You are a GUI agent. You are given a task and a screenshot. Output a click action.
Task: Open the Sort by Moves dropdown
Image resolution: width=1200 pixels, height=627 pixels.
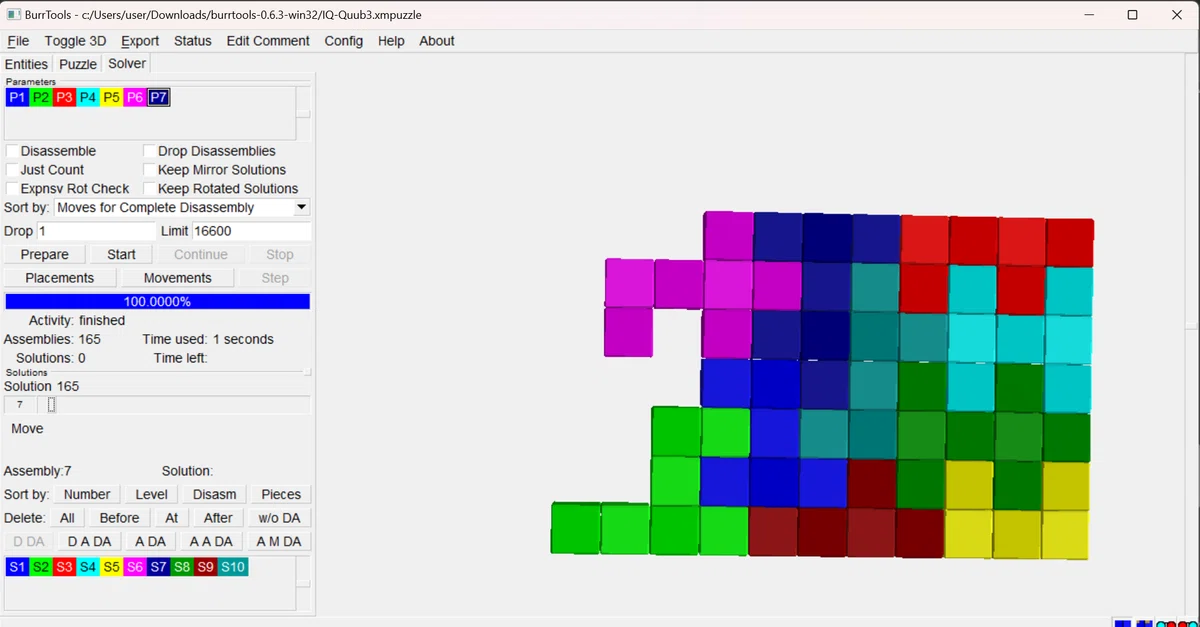coord(182,207)
